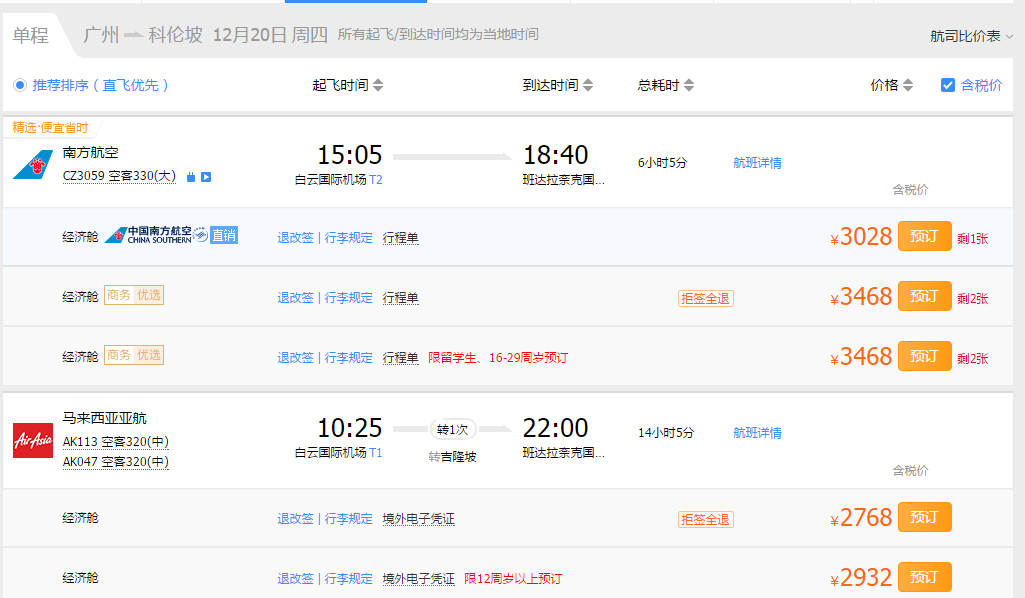
Task: Click the 18:40 arrival time
Action: [556, 155]
